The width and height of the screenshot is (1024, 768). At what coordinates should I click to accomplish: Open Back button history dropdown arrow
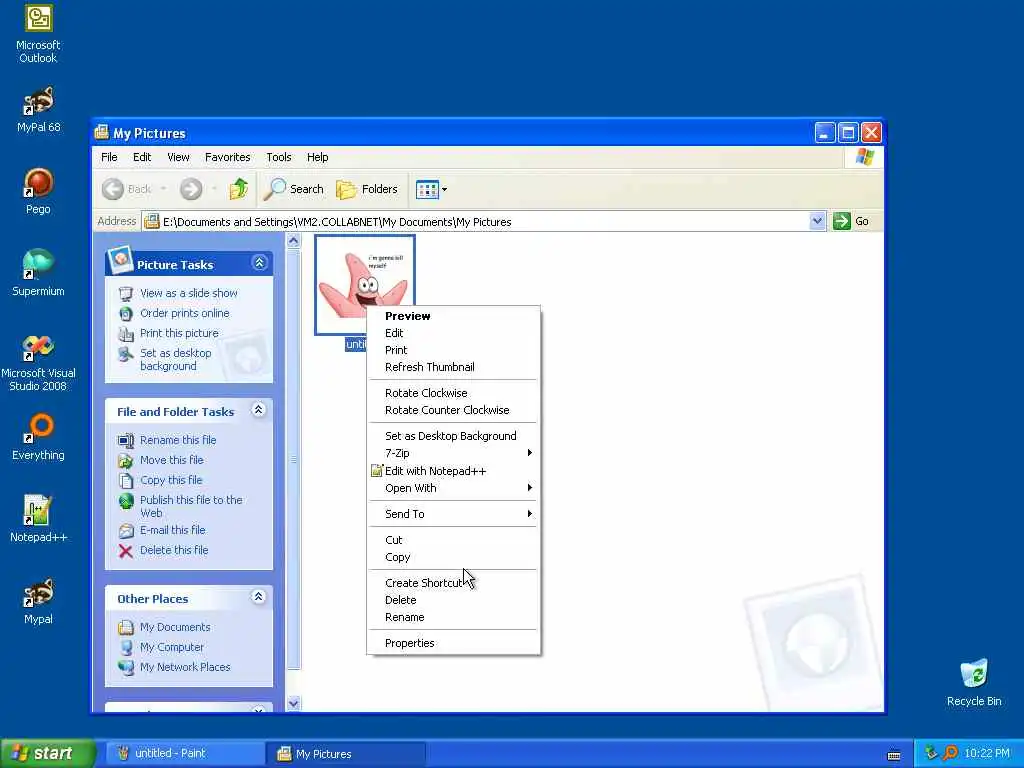click(163, 189)
